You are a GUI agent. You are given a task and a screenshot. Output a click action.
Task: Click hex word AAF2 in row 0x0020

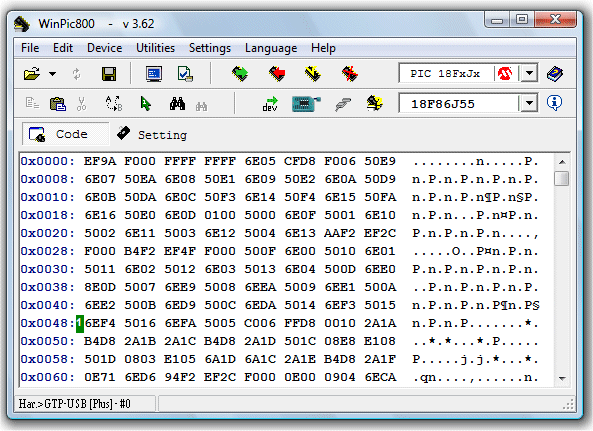point(340,233)
